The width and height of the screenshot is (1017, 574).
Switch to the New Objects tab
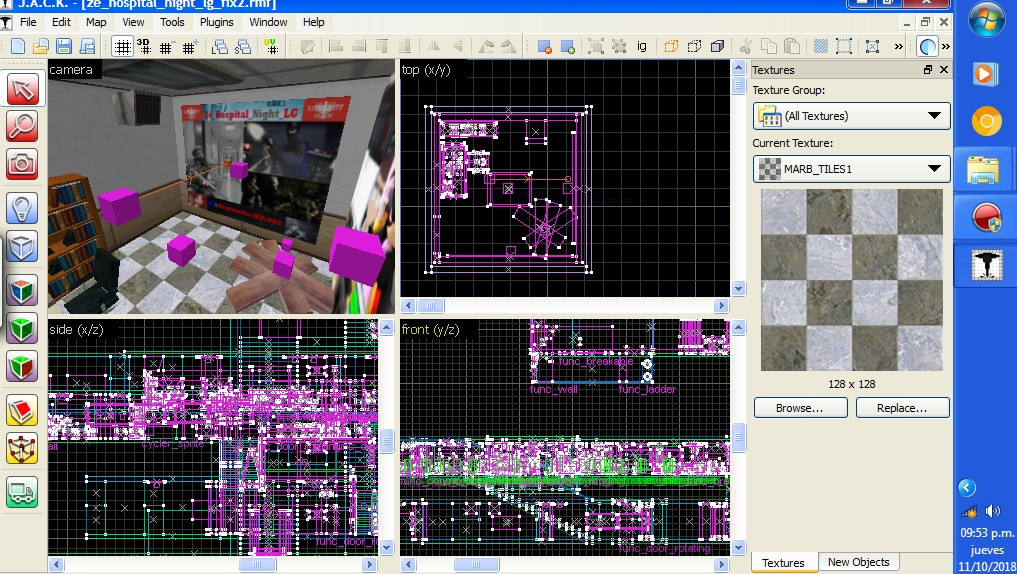tap(858, 562)
